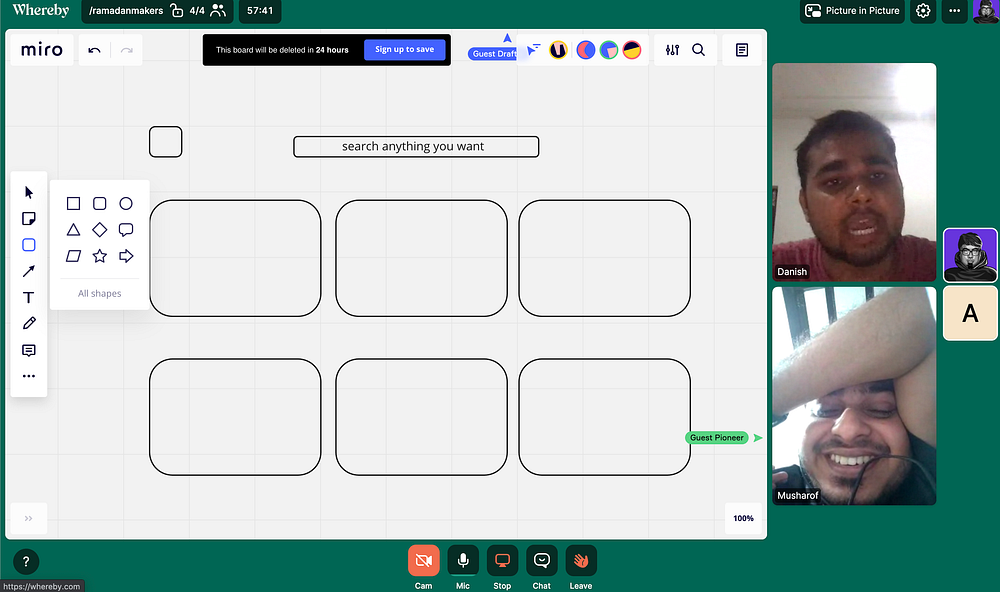Select the Text tool
Viewport: 1000px width, 592px height.
point(29,297)
